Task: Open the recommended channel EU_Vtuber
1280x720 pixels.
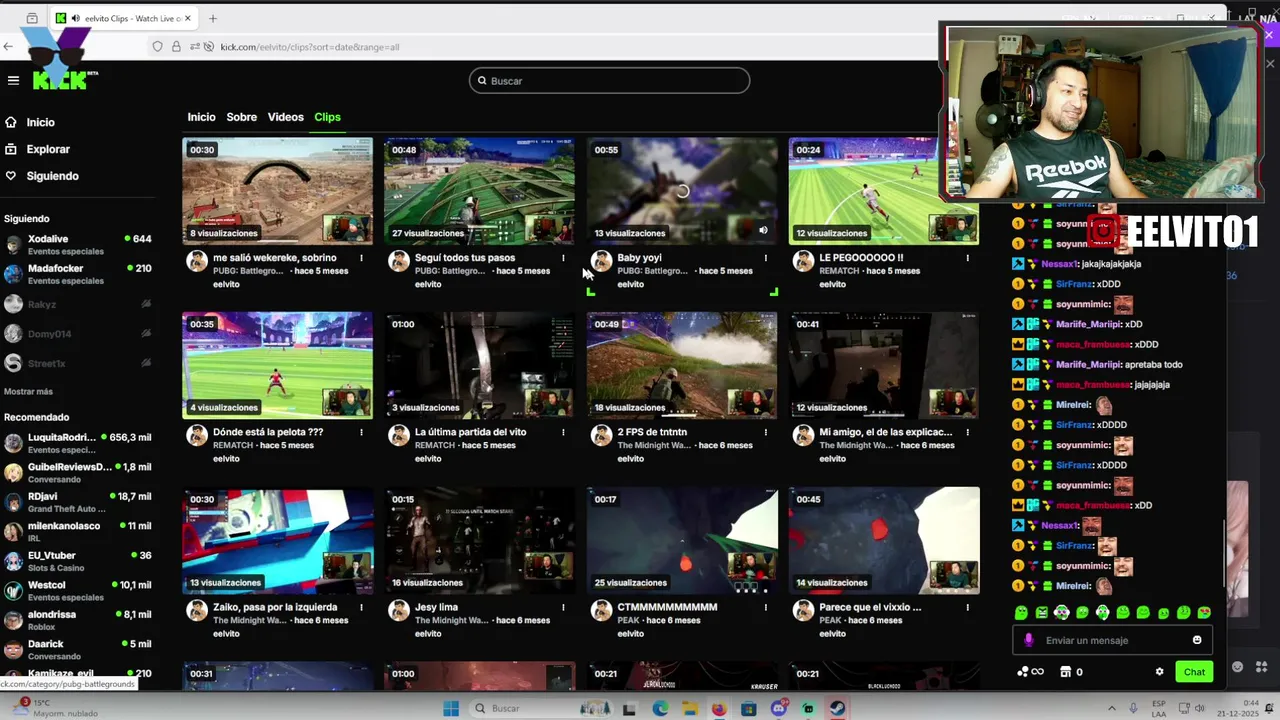Action: click(78, 561)
